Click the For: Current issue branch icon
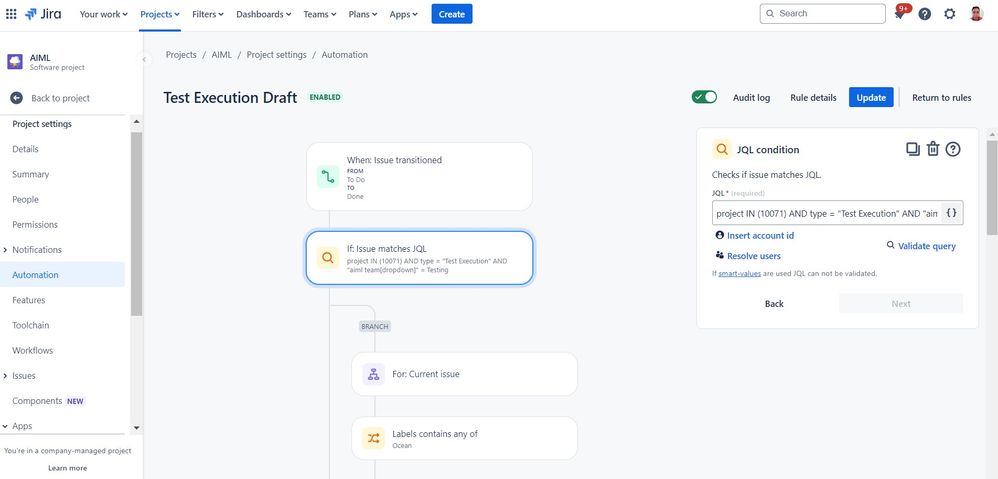The height and width of the screenshot is (479, 998). (373, 374)
